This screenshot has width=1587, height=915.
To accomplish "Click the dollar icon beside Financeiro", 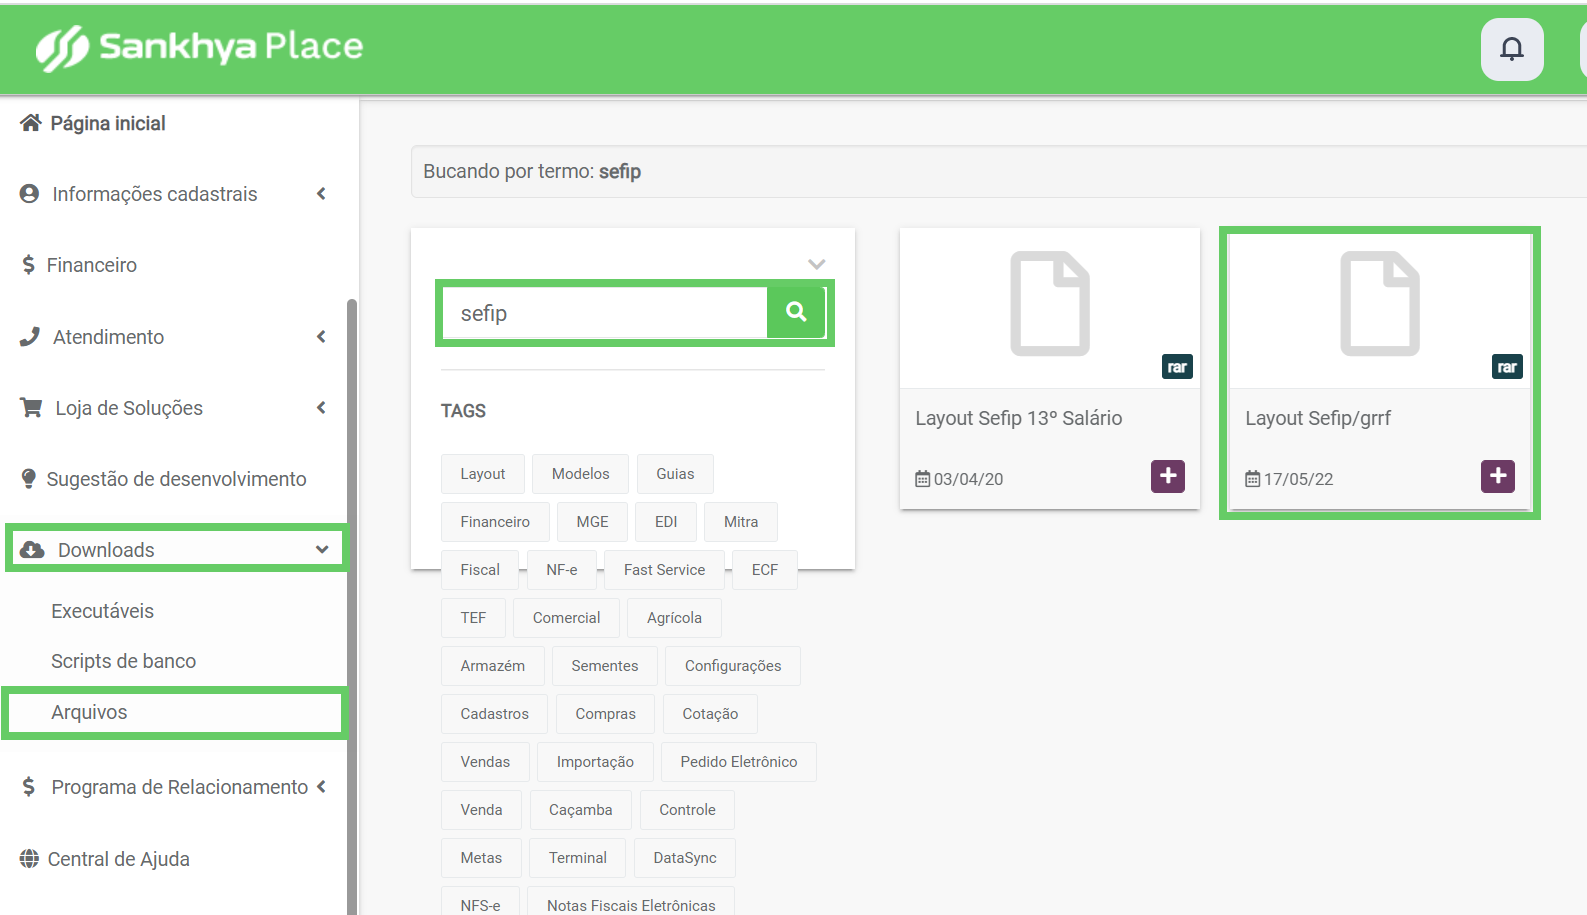I will point(29,265).
